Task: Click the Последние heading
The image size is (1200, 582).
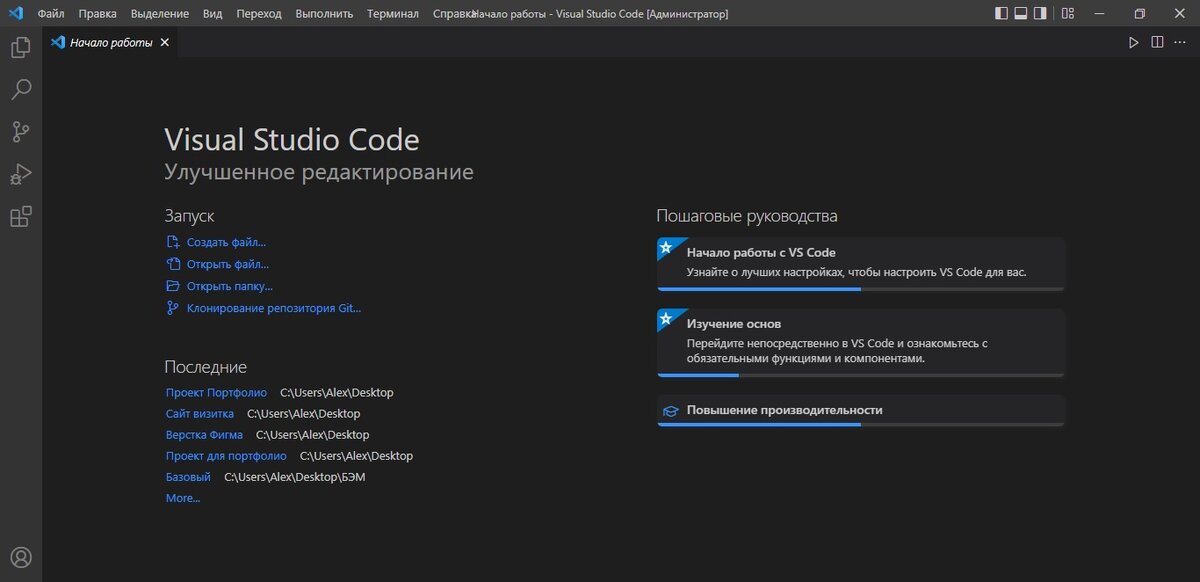Action: 205,368
